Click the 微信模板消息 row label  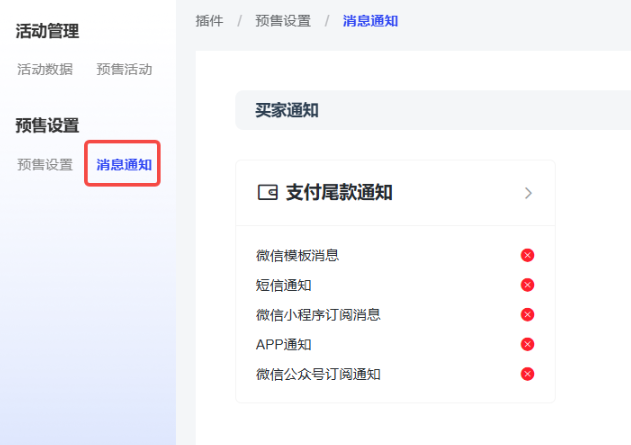click(x=297, y=255)
